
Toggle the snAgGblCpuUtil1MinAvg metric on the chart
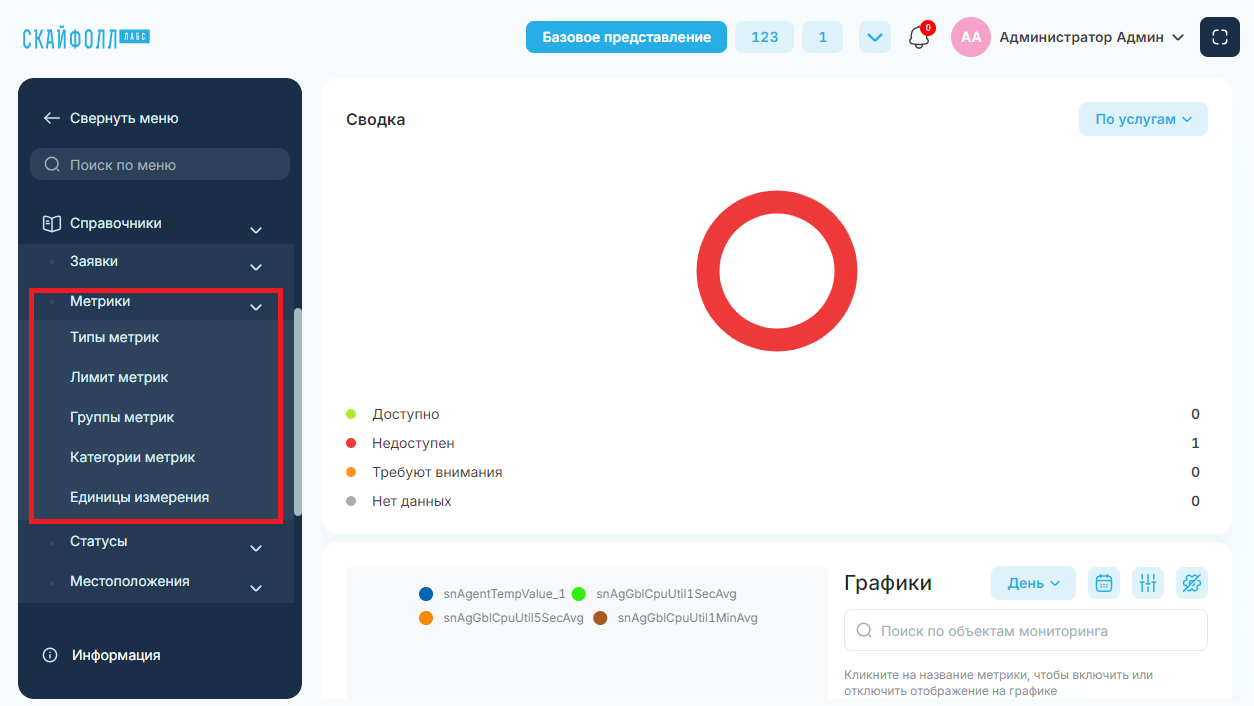coord(675,618)
